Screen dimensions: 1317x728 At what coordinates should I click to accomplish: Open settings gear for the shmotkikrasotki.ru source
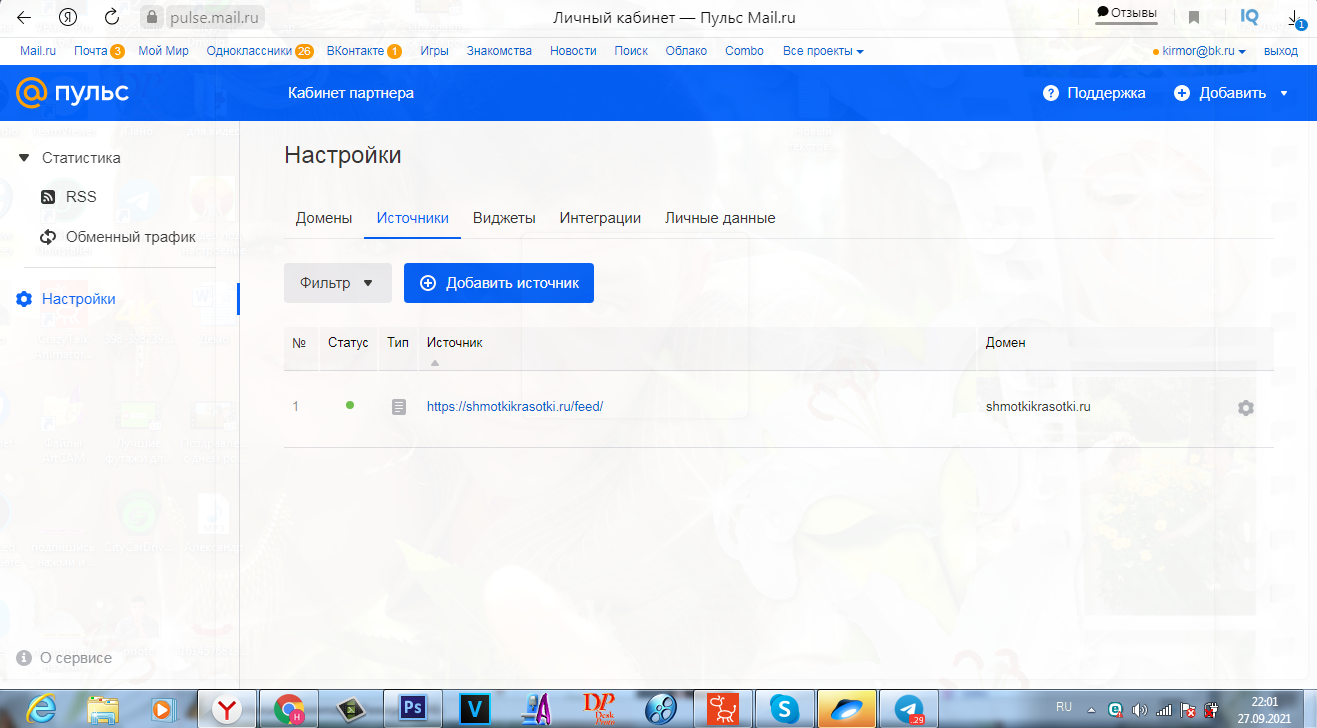(1245, 408)
